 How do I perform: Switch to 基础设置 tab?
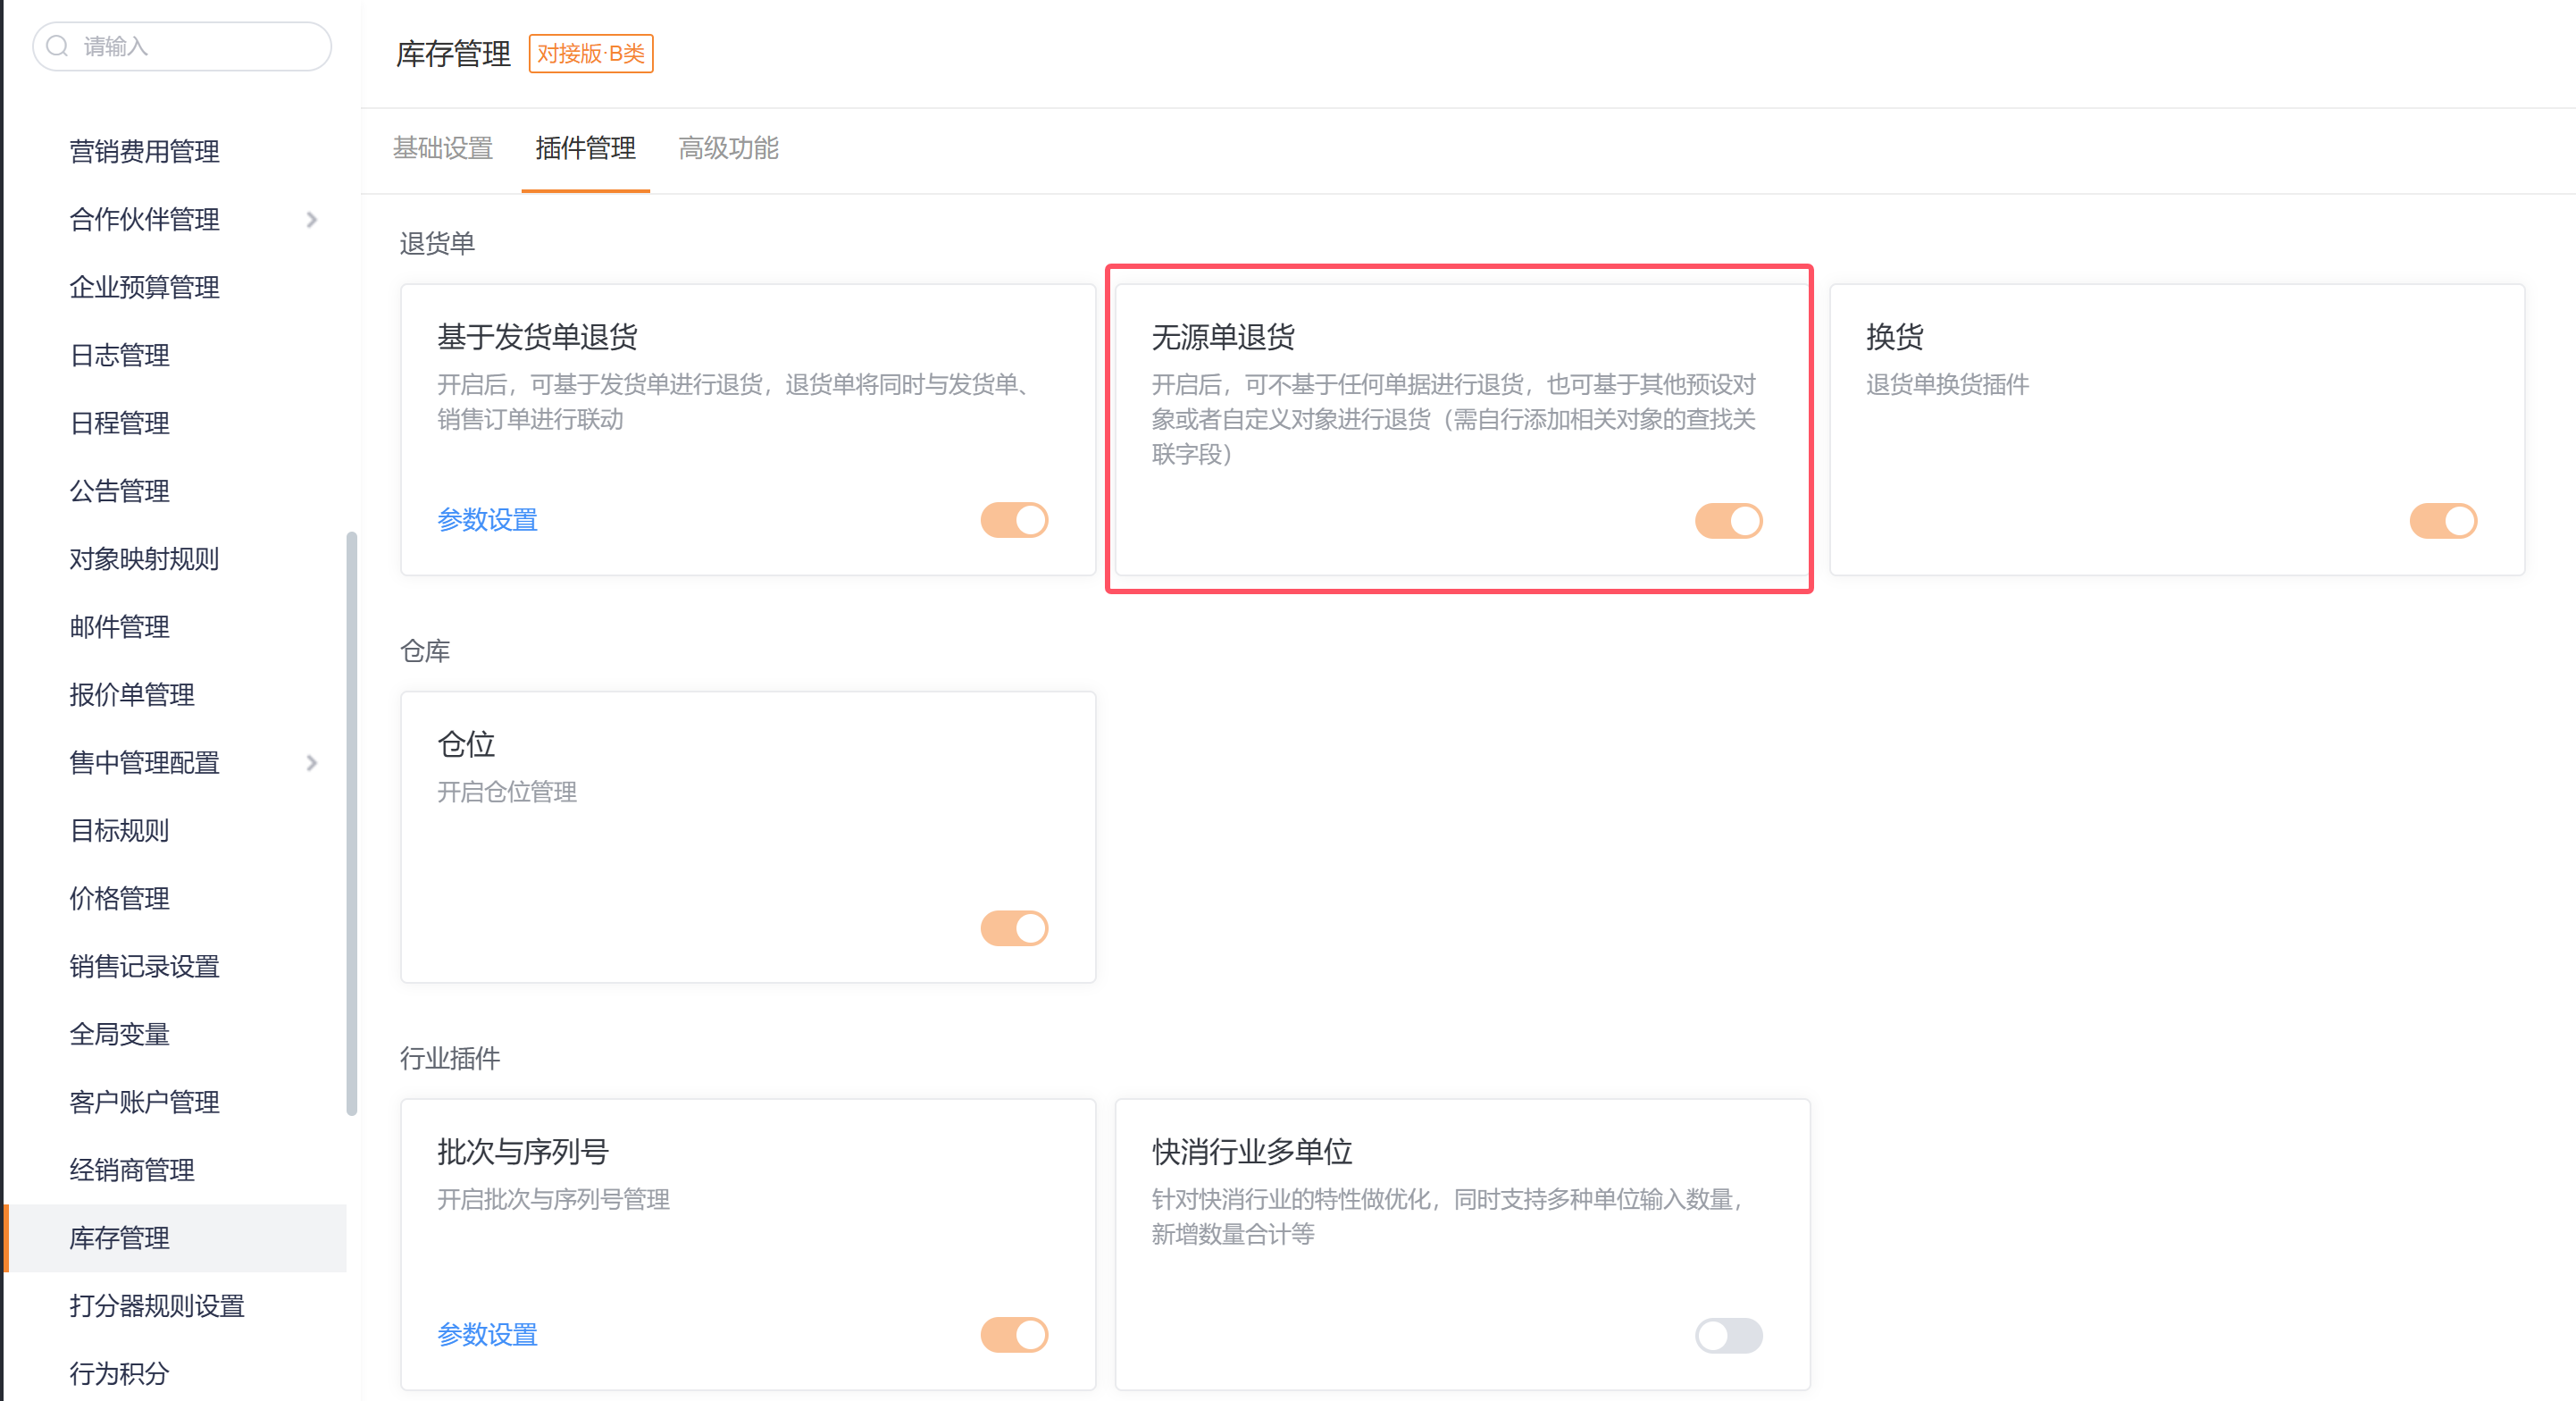[x=443, y=148]
